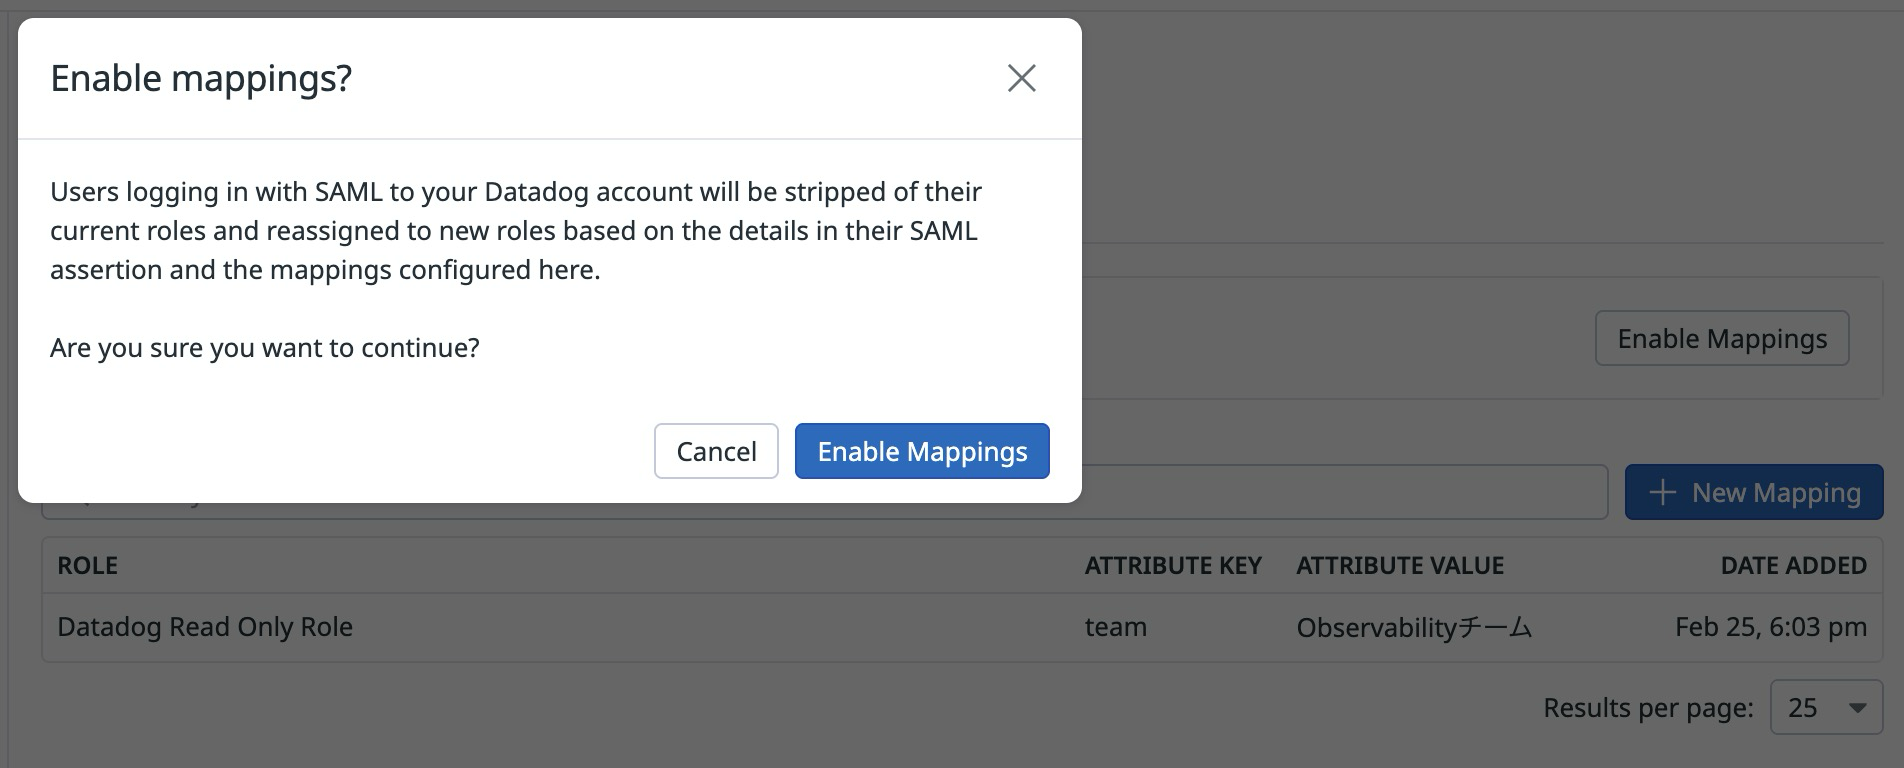Click the plus icon on New Mapping
The width and height of the screenshot is (1904, 768).
click(x=1663, y=492)
